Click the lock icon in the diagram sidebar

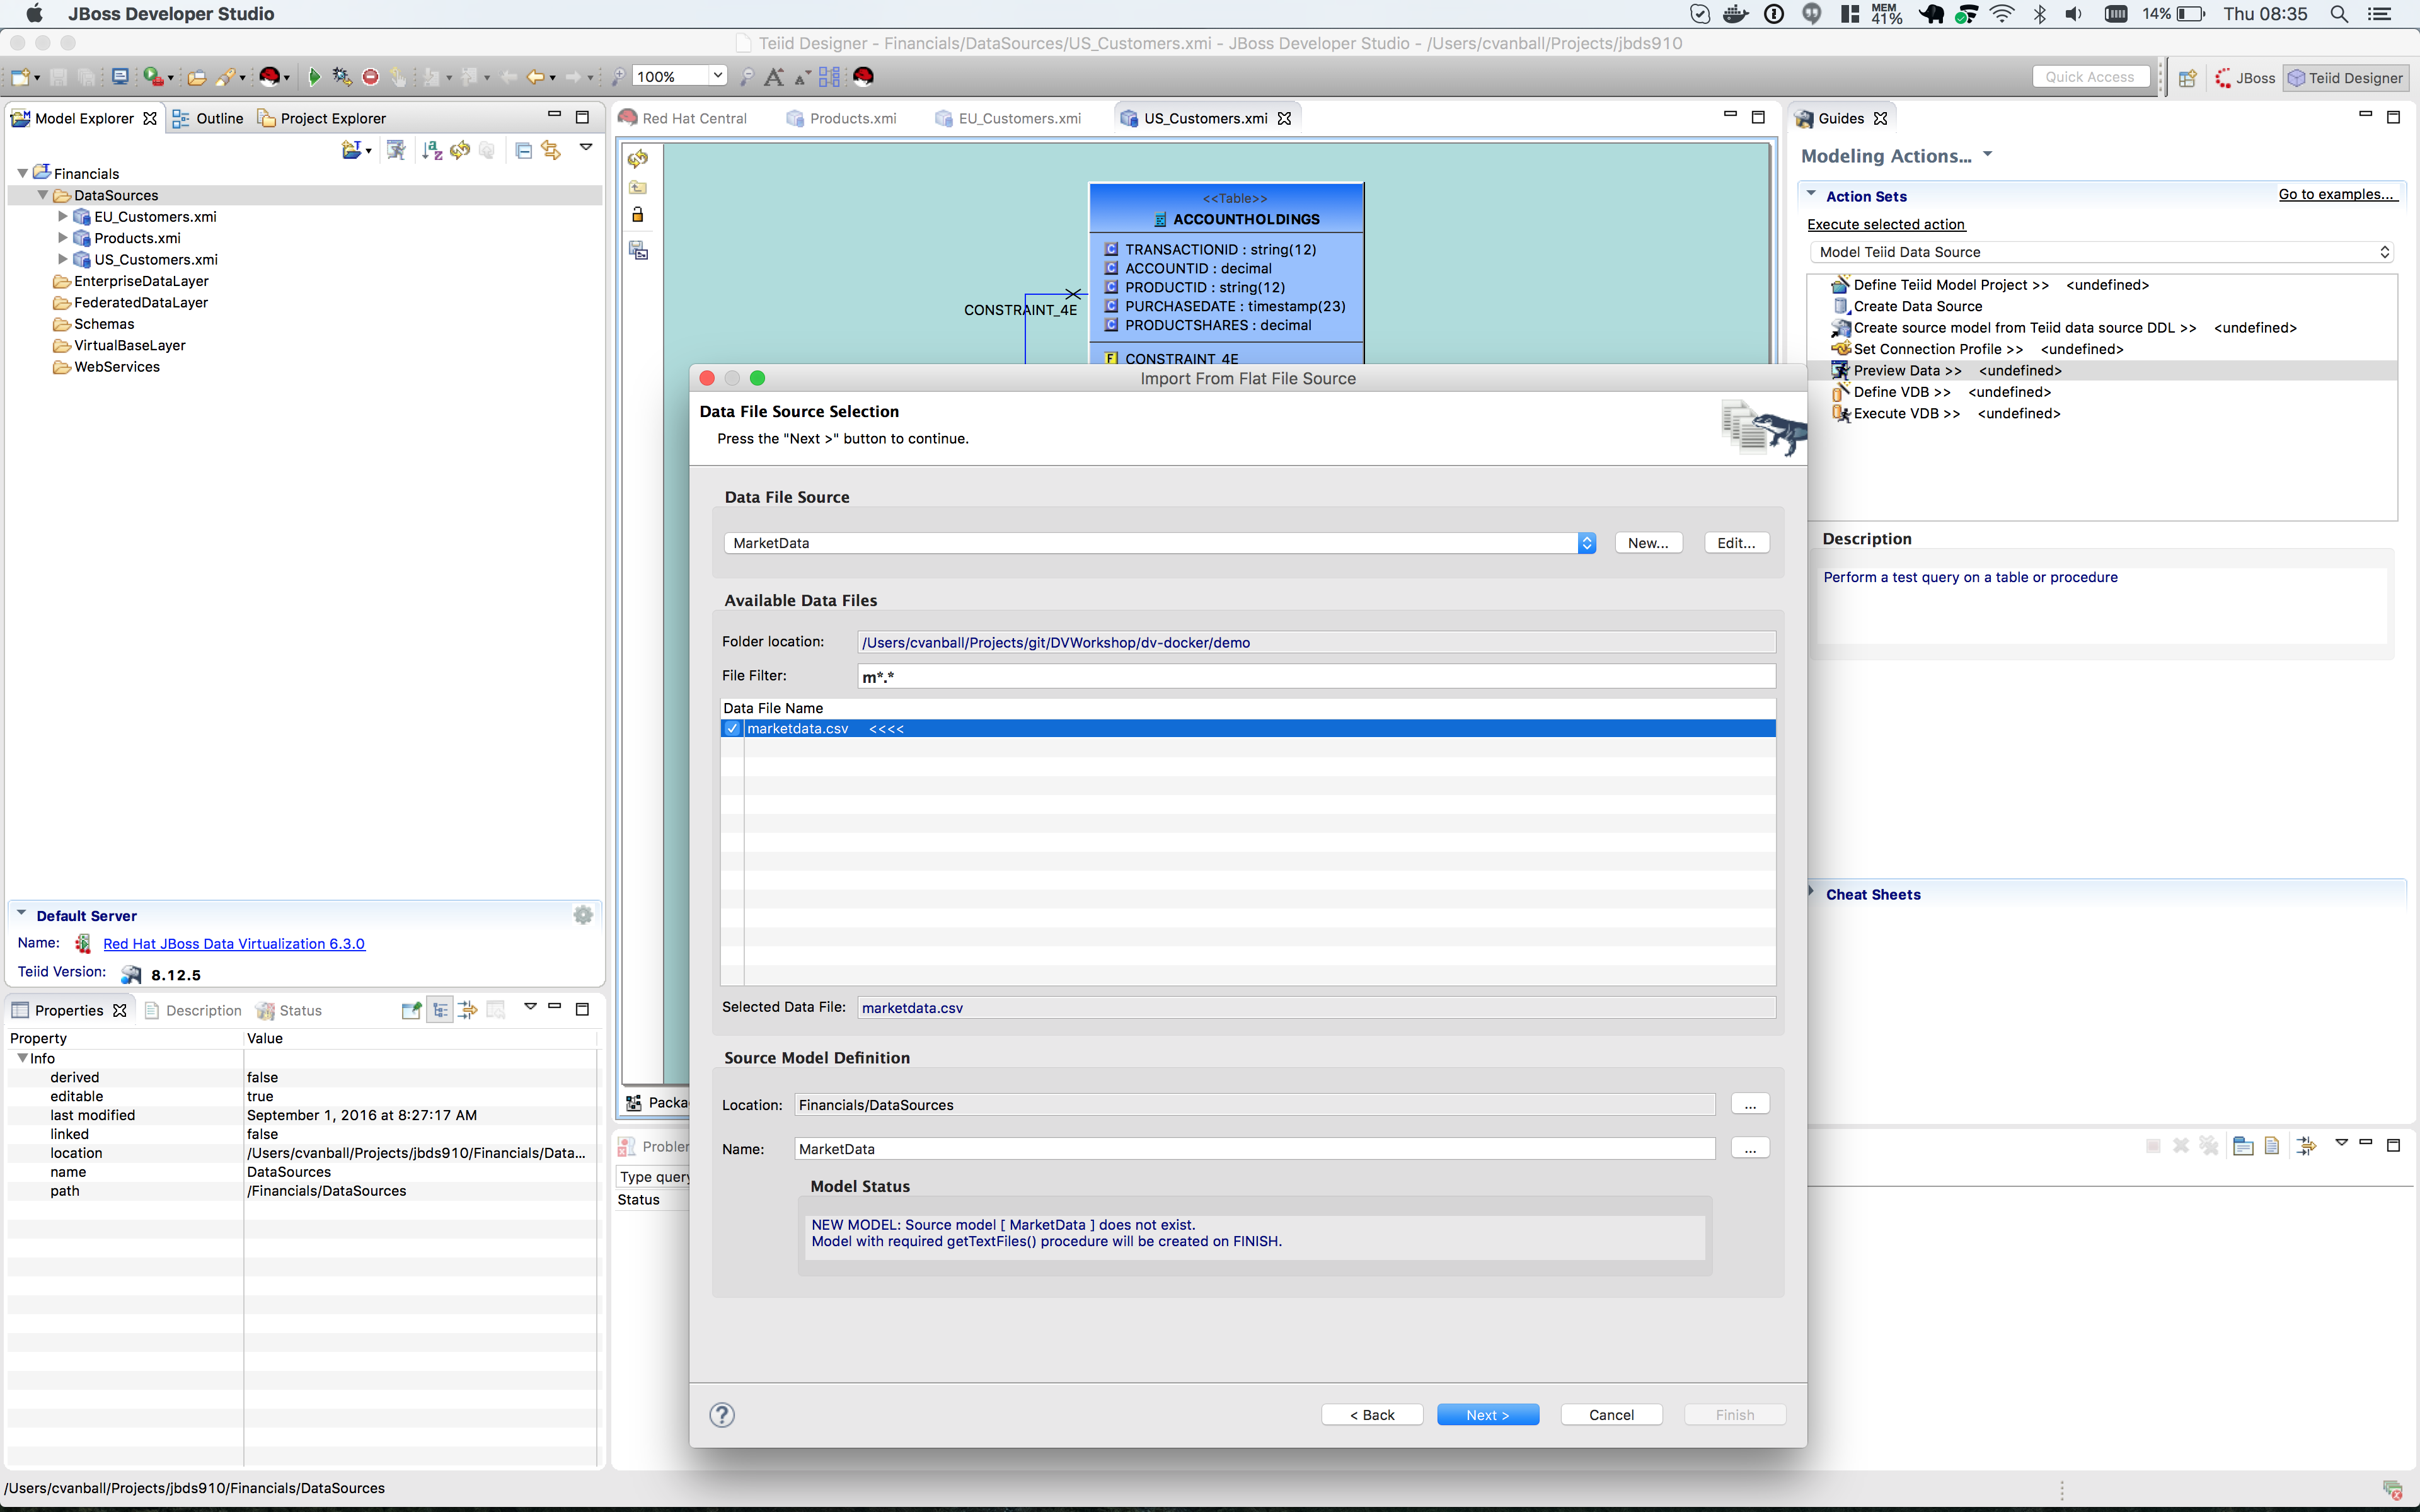638,214
